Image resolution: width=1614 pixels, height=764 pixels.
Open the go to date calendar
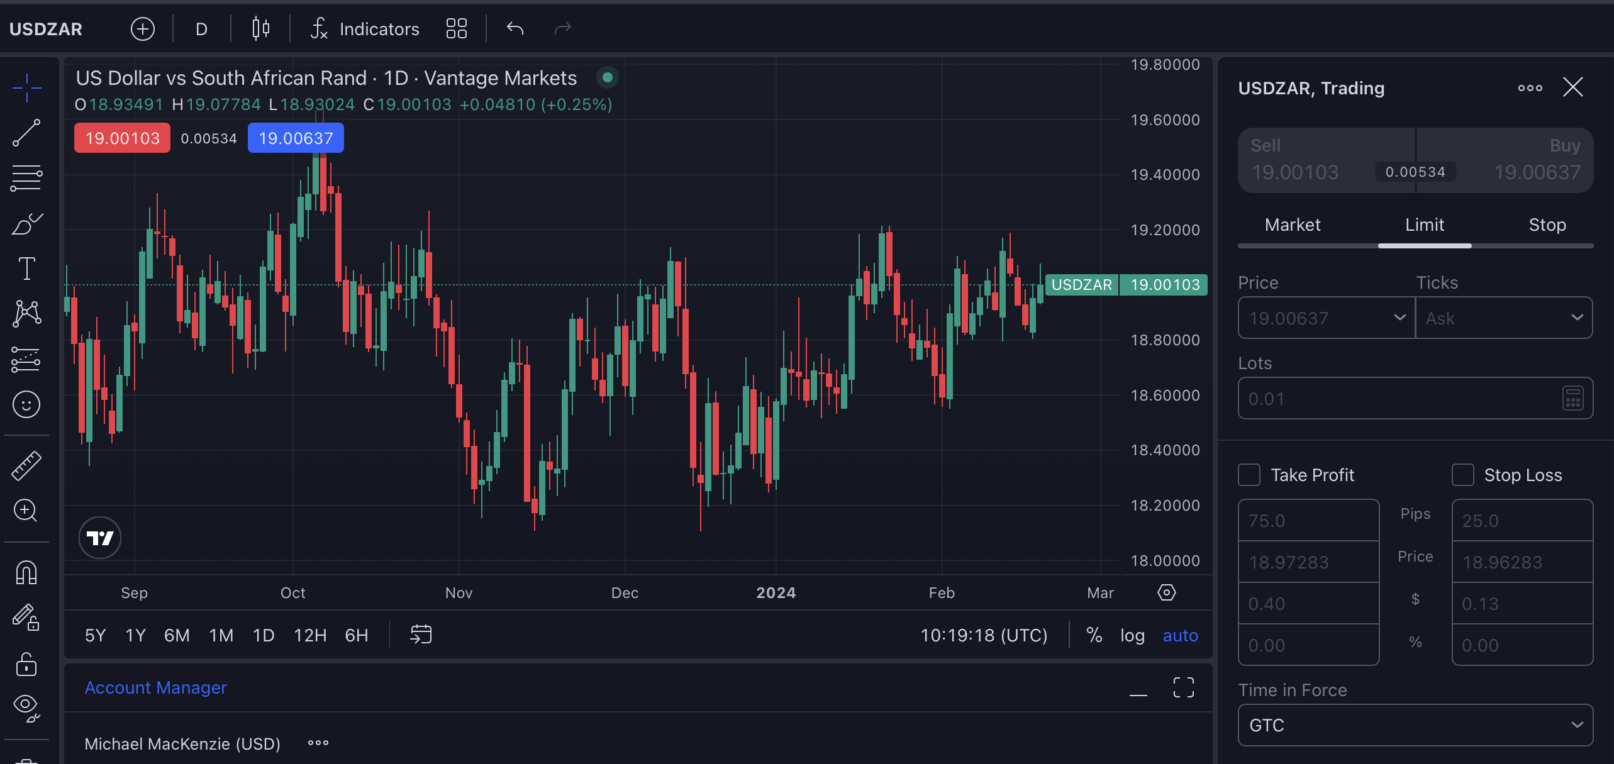[421, 635]
